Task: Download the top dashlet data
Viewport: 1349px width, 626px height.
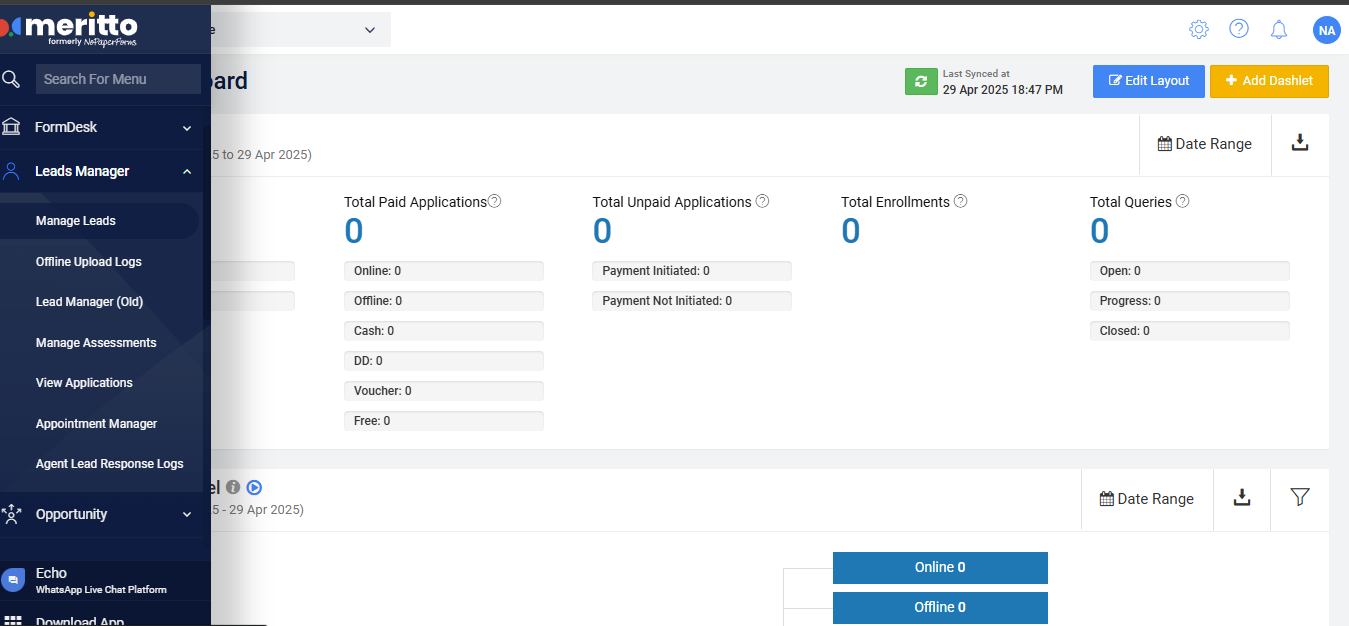Action: [x=1299, y=143]
